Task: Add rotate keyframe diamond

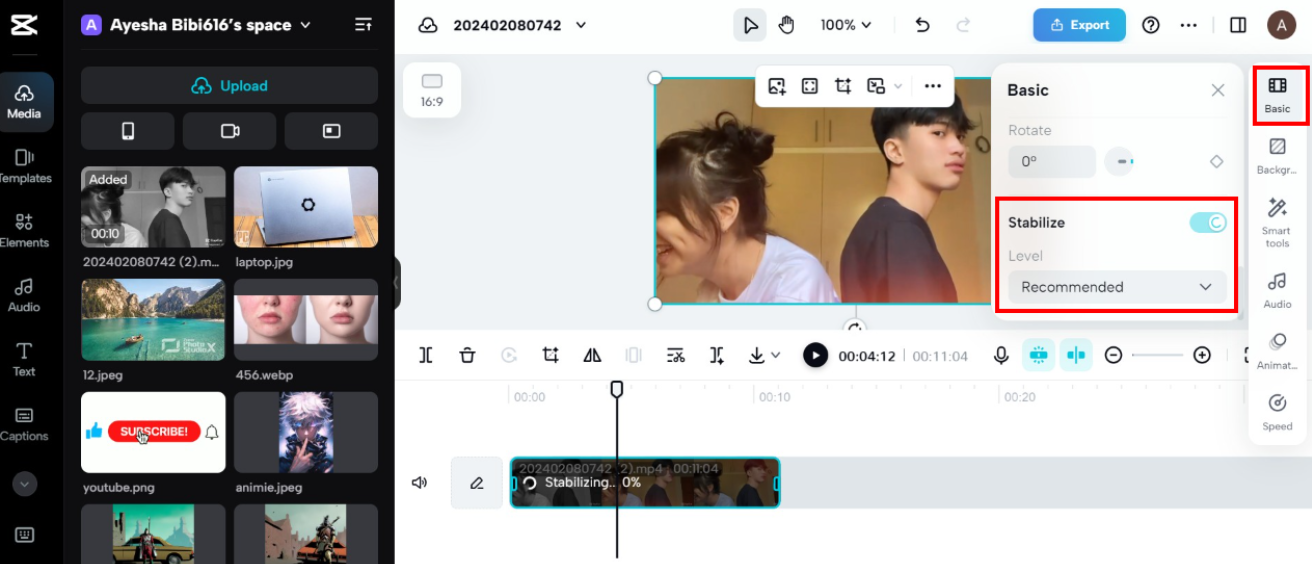Action: (1216, 161)
